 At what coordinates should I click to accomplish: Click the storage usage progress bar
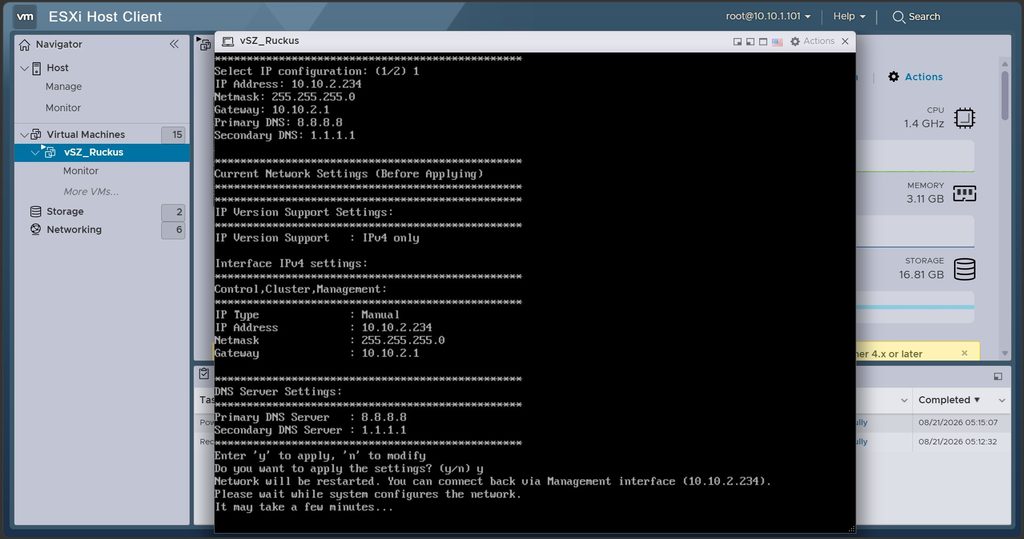[915, 306]
